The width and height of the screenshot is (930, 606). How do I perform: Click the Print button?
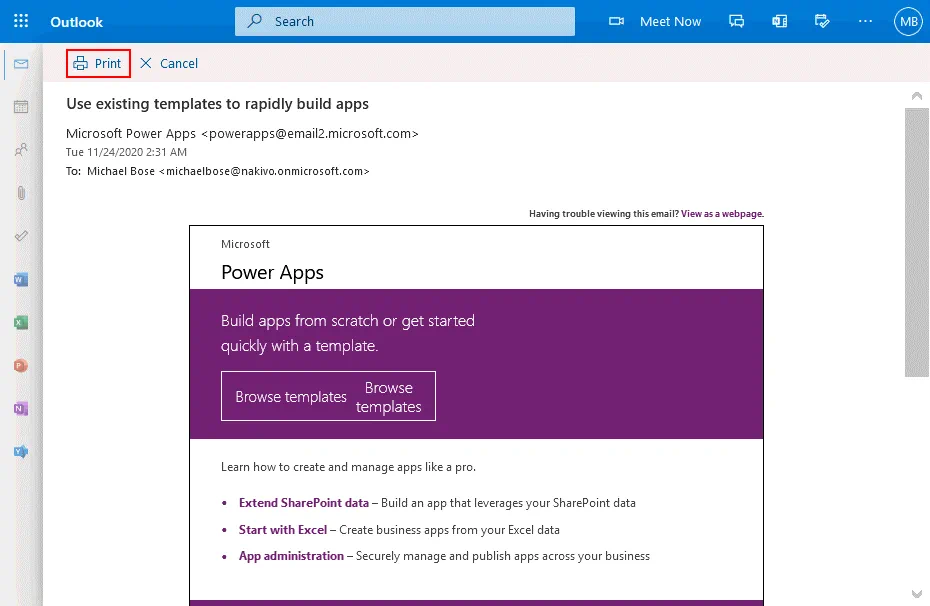pyautogui.click(x=98, y=63)
